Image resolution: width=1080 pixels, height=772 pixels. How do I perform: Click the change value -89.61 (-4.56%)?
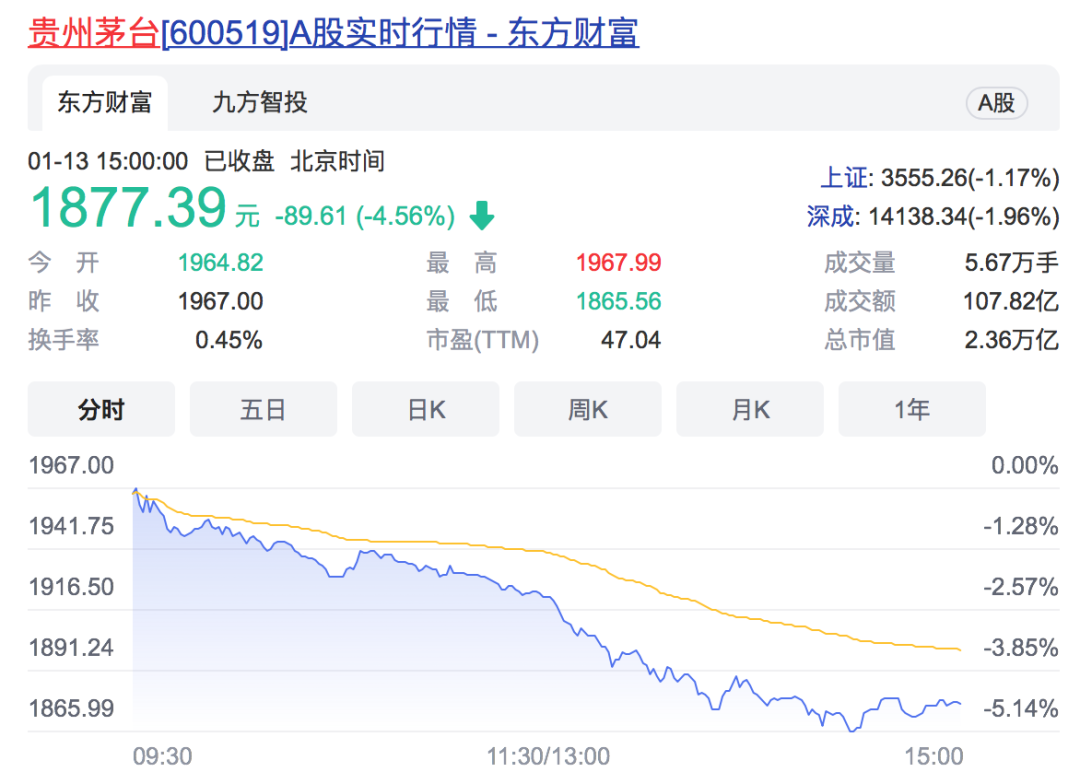(x=365, y=216)
